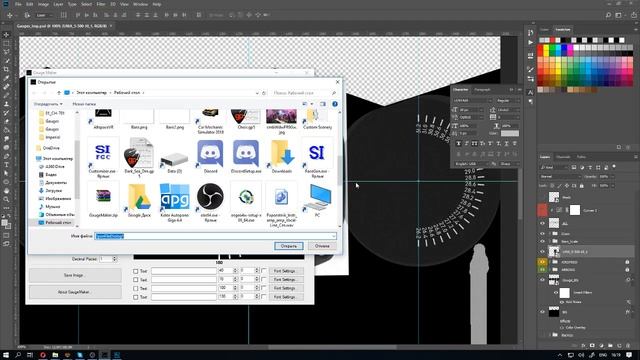Toggle visibility of Gauge_BG layer

pyautogui.click(x=542, y=280)
